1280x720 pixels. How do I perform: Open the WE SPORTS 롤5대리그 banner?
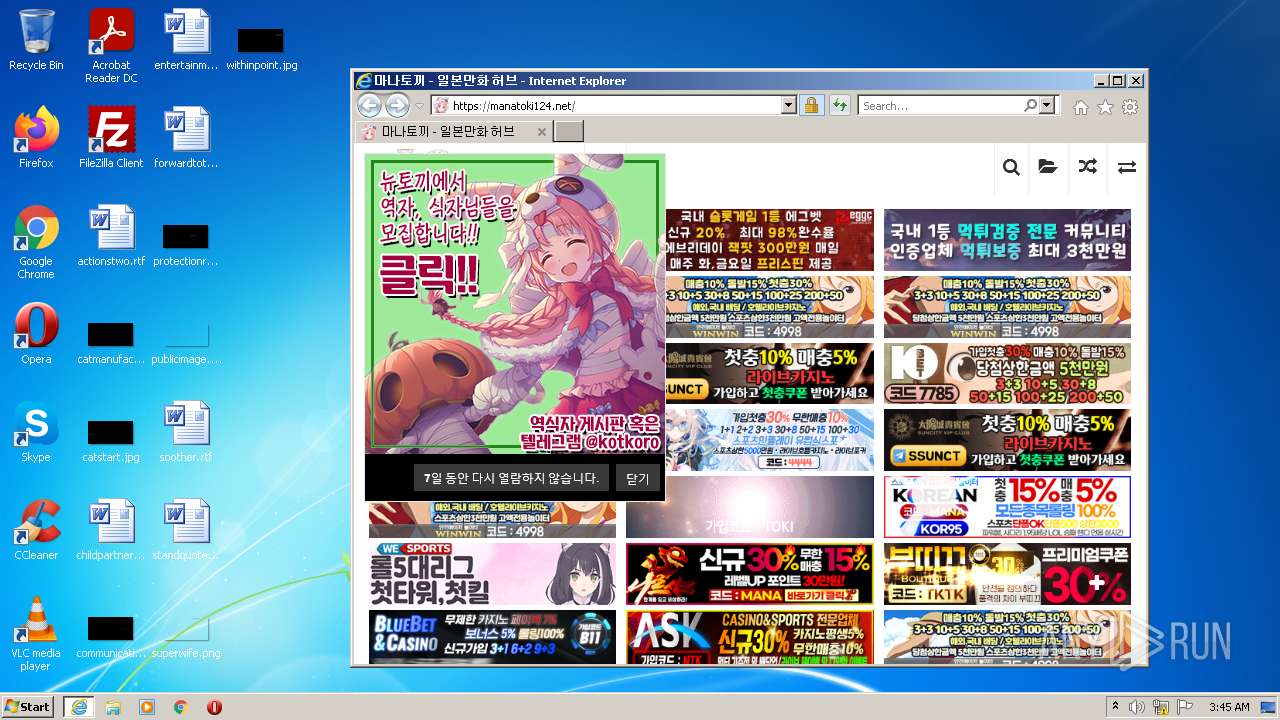pos(492,573)
